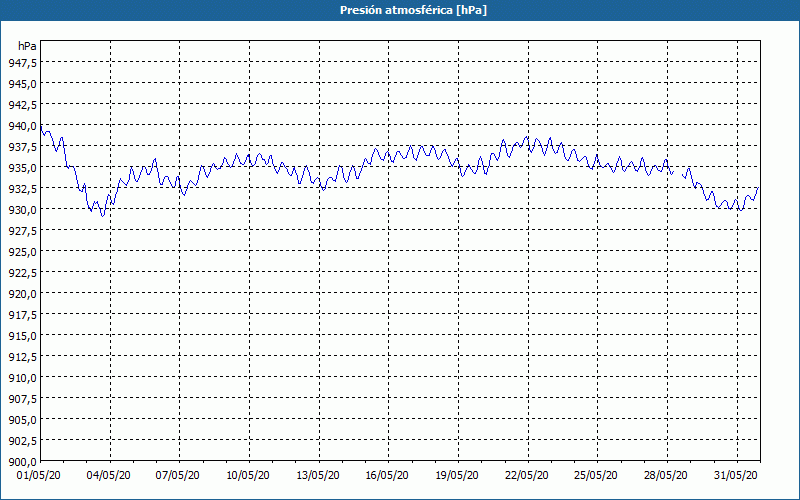Click the 917,5 y-axis label
Screen dimensions: 800x500
(22, 314)
